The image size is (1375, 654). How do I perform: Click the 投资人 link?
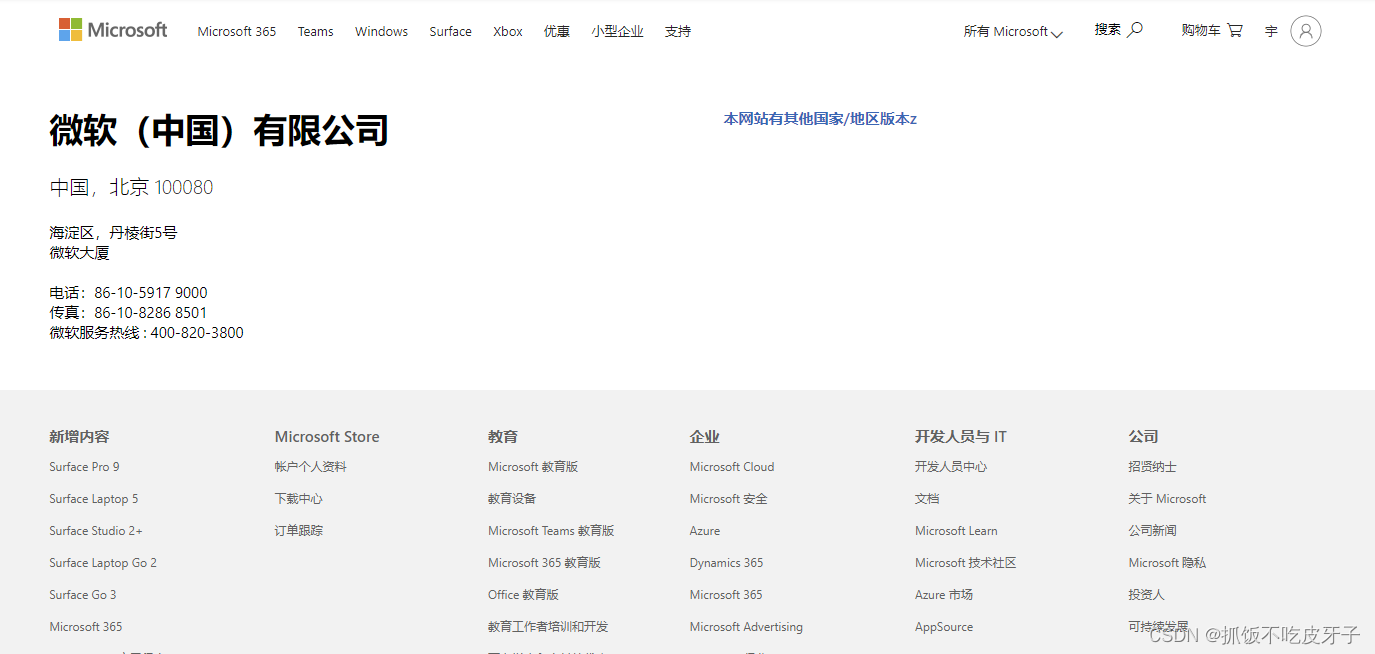pos(1147,595)
